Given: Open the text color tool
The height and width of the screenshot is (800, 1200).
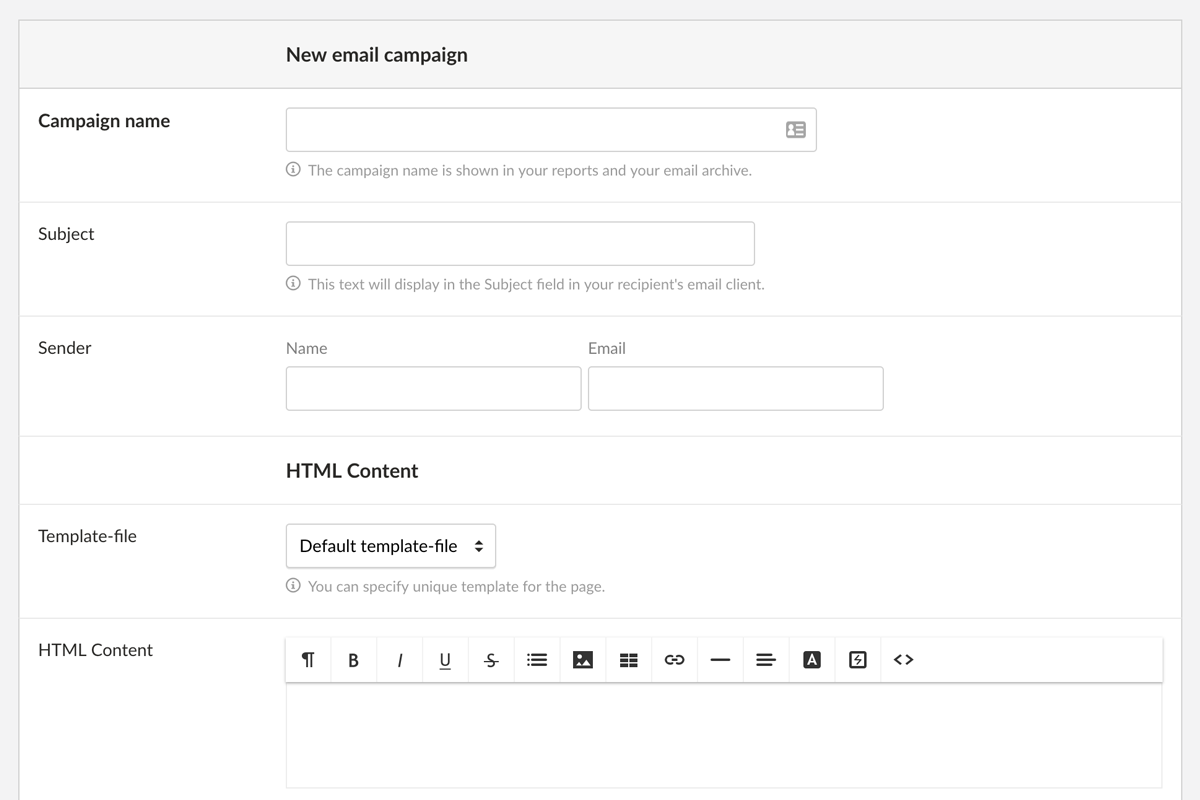Looking at the screenshot, I should (812, 660).
